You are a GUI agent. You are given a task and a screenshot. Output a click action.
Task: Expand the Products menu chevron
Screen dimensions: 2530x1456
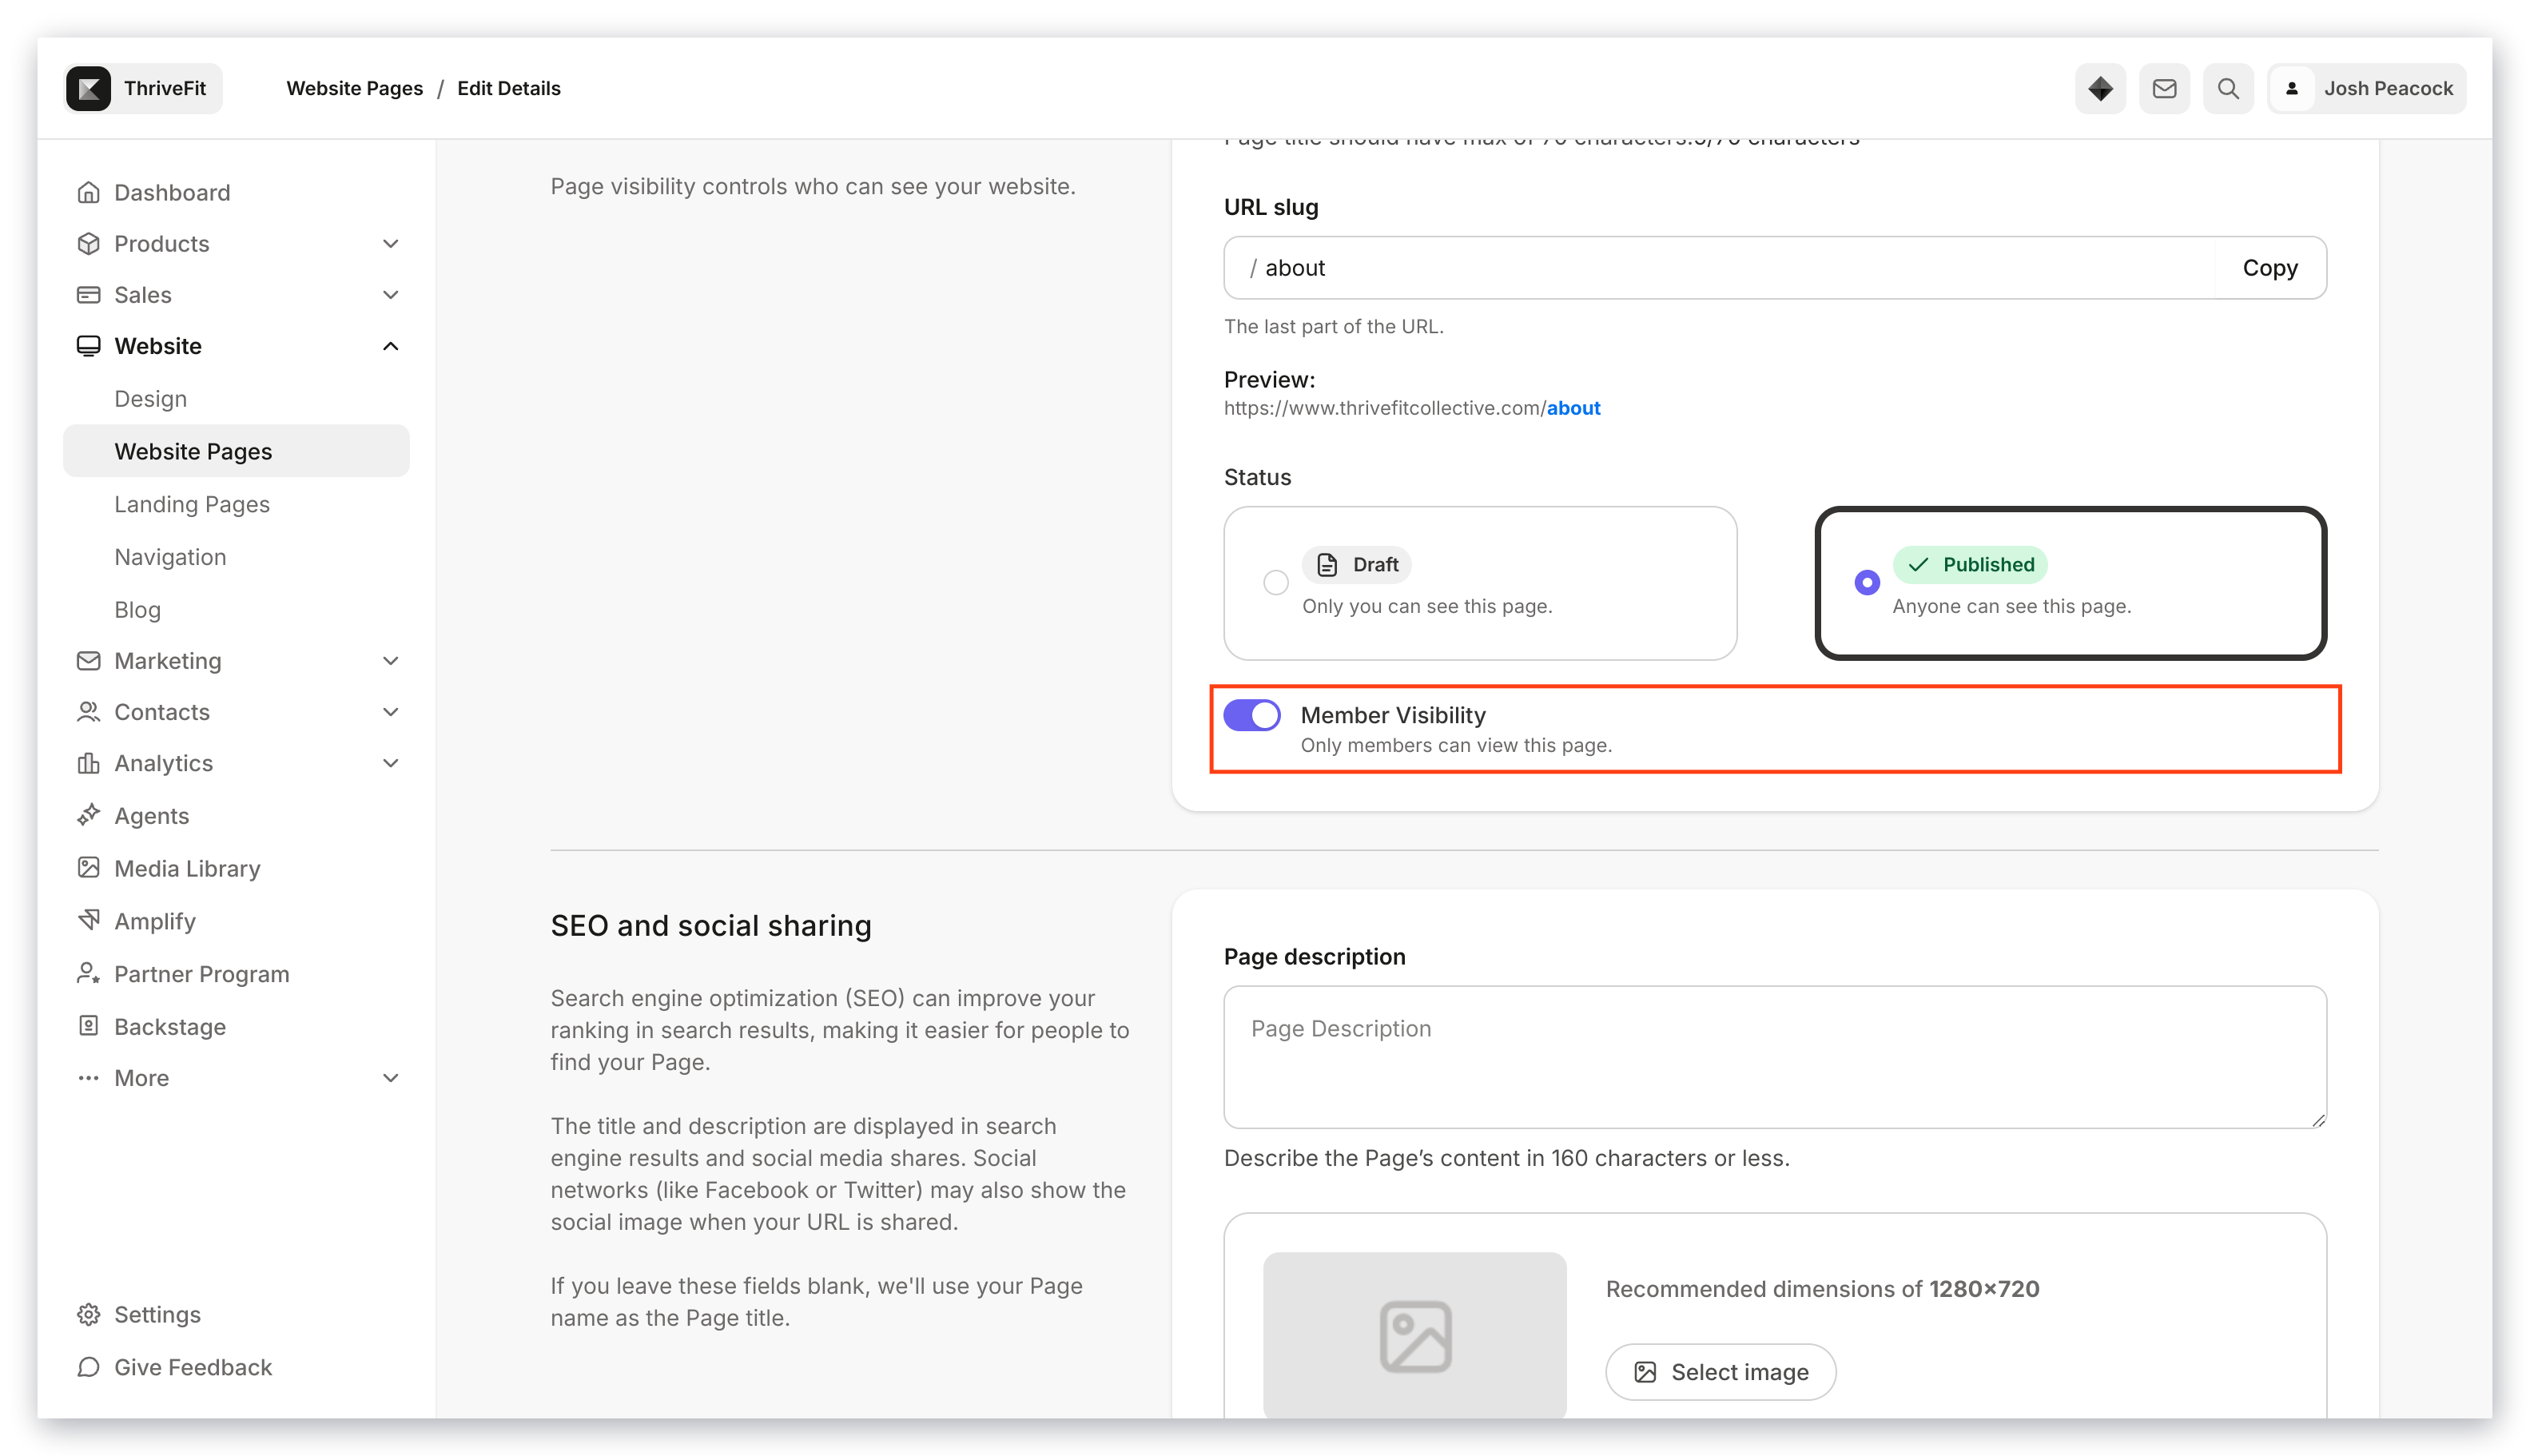tap(391, 243)
